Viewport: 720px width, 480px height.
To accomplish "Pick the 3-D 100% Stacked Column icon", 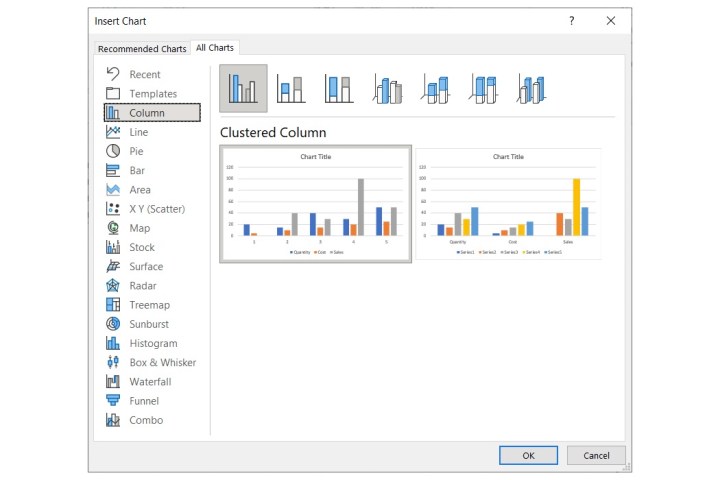I will click(x=483, y=88).
